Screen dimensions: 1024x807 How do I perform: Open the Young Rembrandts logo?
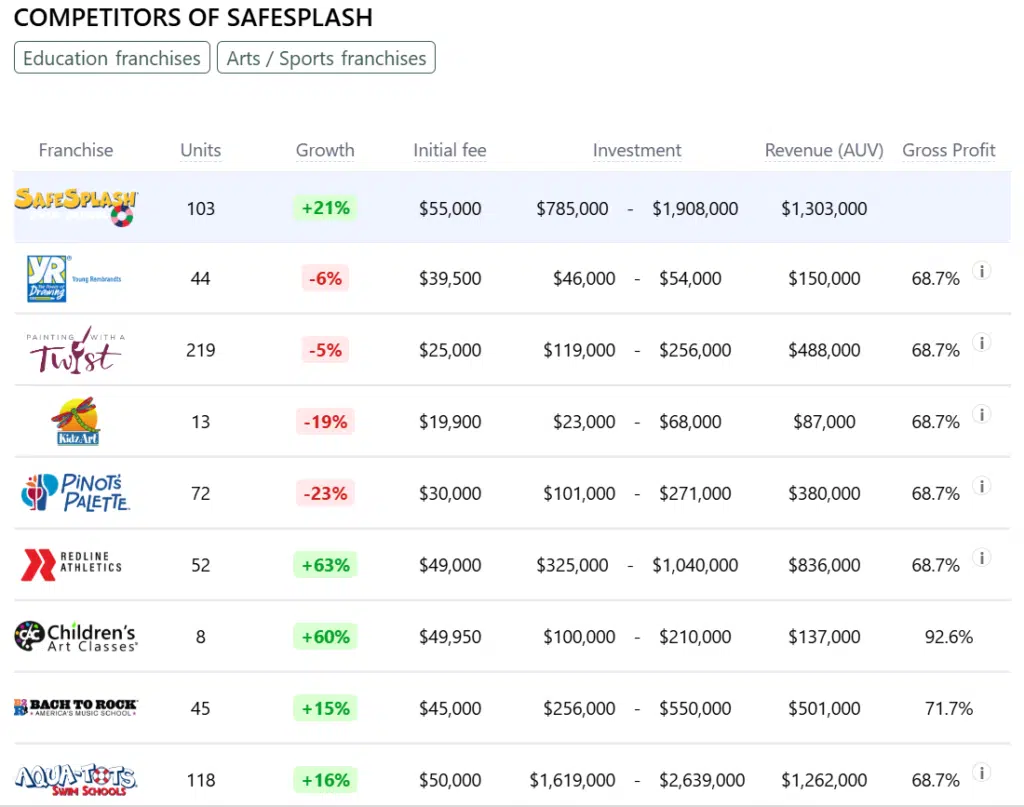pyautogui.click(x=74, y=278)
